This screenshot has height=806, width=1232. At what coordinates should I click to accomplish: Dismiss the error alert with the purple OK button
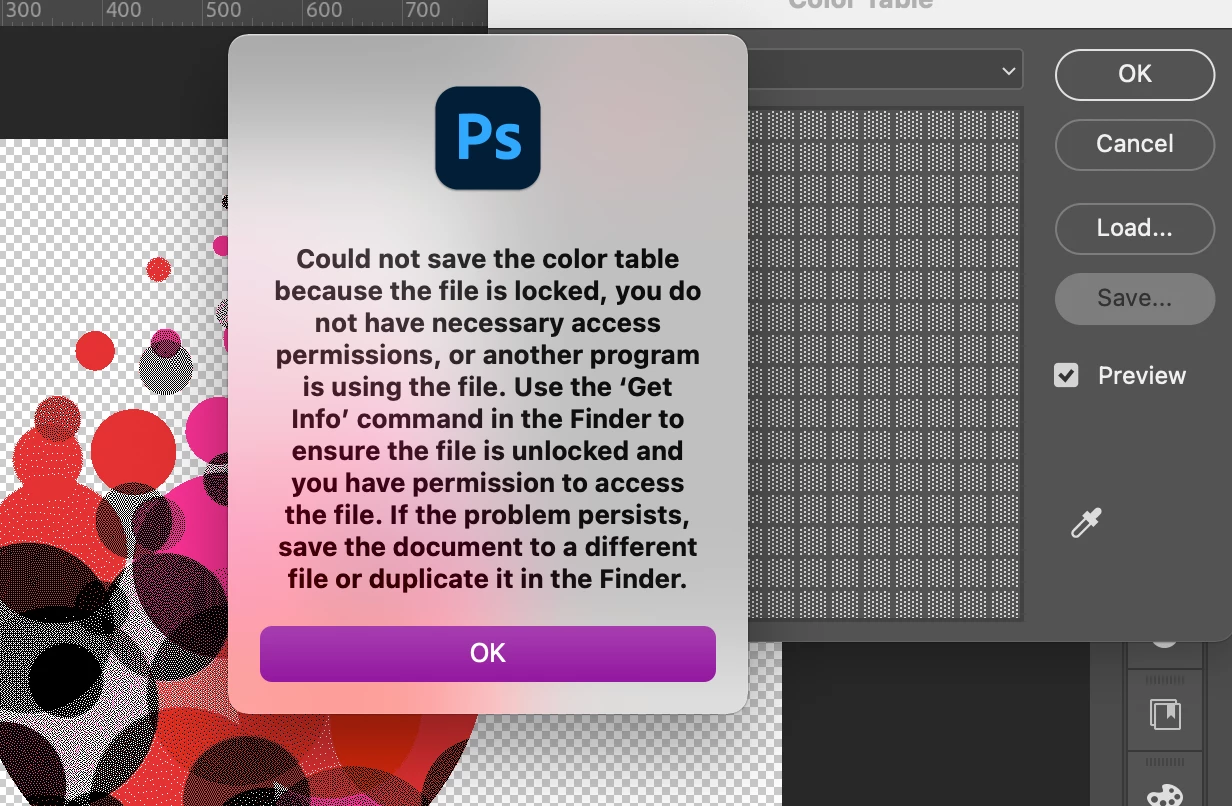[488, 654]
